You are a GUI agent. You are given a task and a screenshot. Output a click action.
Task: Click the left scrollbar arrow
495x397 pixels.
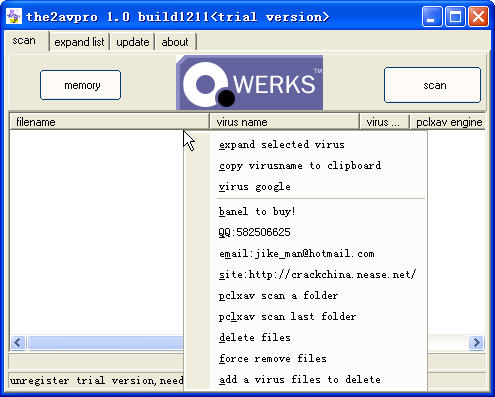tap(18, 342)
